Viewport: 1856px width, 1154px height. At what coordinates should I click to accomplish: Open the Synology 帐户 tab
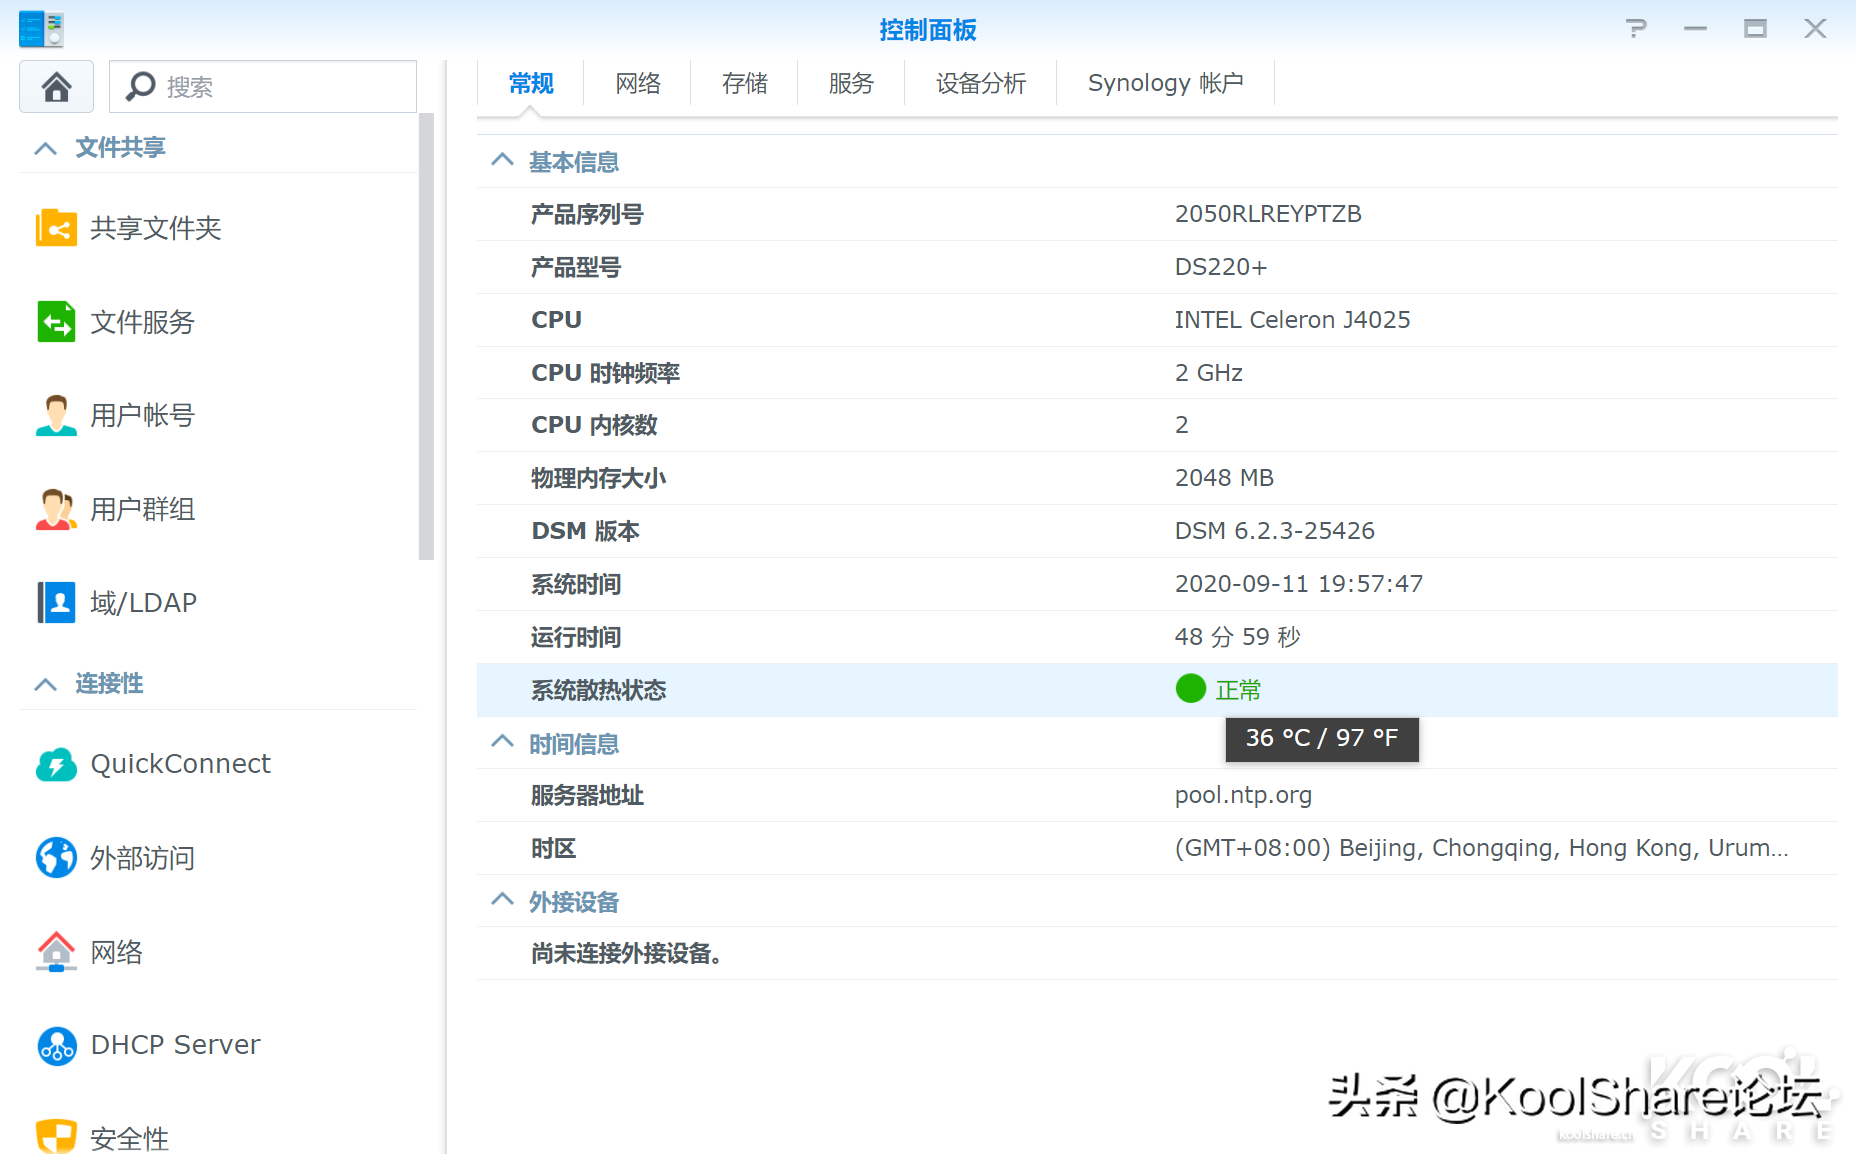(1165, 83)
